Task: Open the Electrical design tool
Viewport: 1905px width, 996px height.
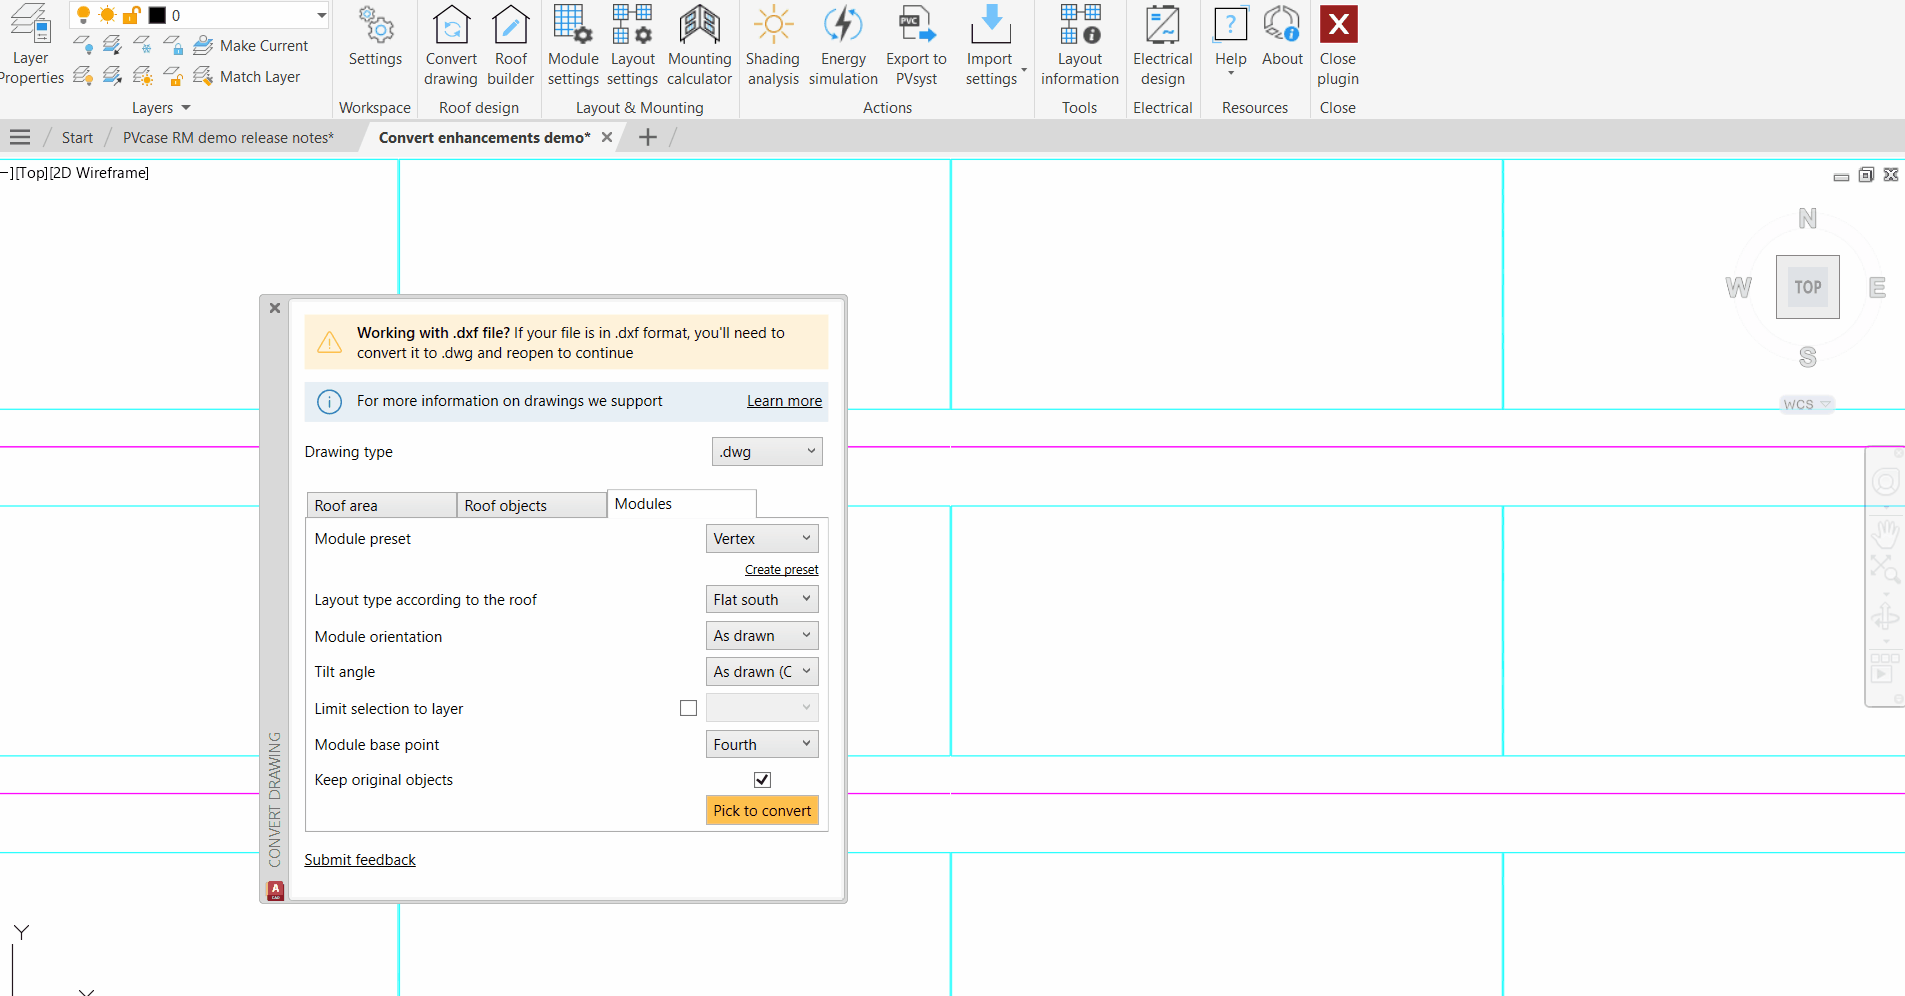Action: click(x=1161, y=45)
